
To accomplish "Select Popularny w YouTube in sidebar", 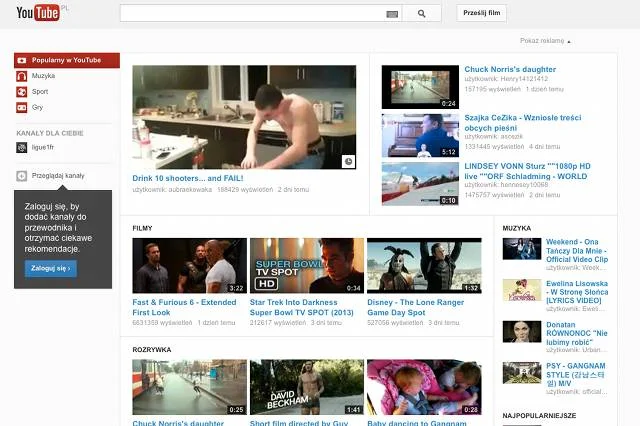I will [x=67, y=60].
